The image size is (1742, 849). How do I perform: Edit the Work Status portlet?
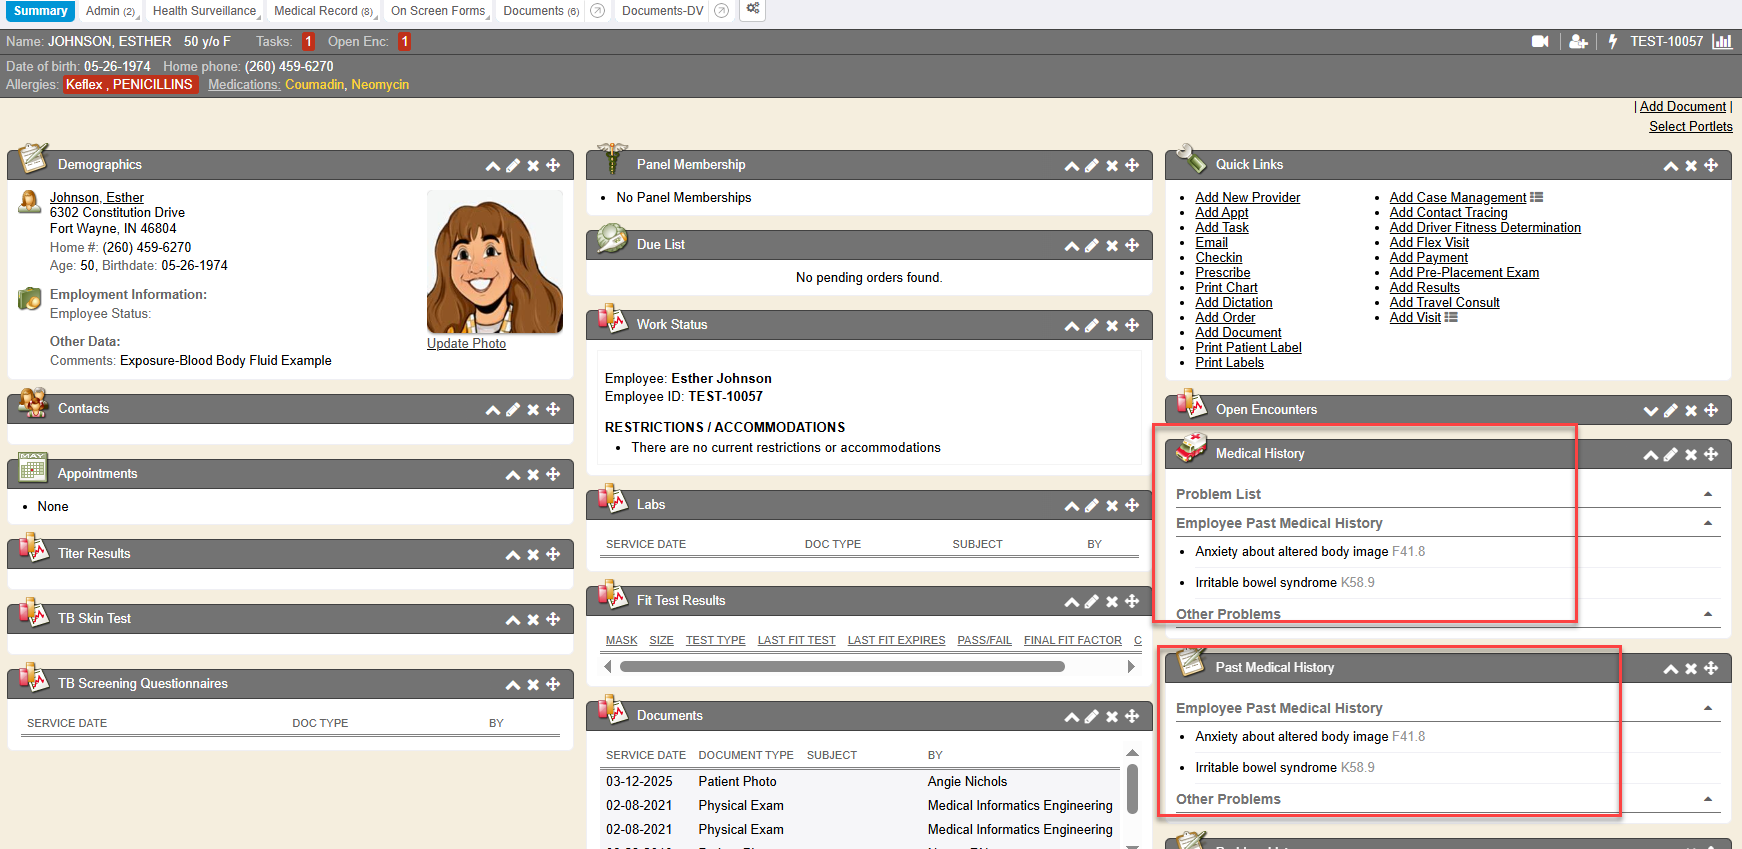click(1092, 326)
